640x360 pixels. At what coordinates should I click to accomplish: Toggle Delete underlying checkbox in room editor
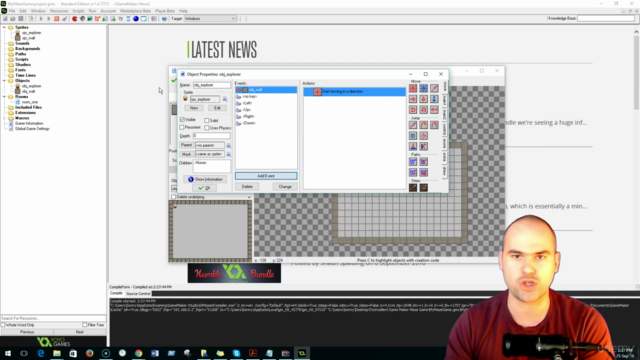(x=173, y=197)
